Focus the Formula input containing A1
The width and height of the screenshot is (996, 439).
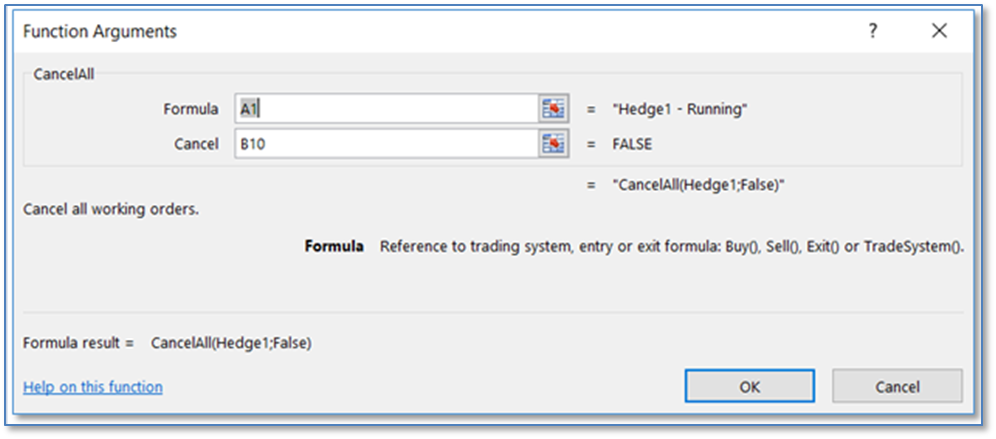click(387, 109)
